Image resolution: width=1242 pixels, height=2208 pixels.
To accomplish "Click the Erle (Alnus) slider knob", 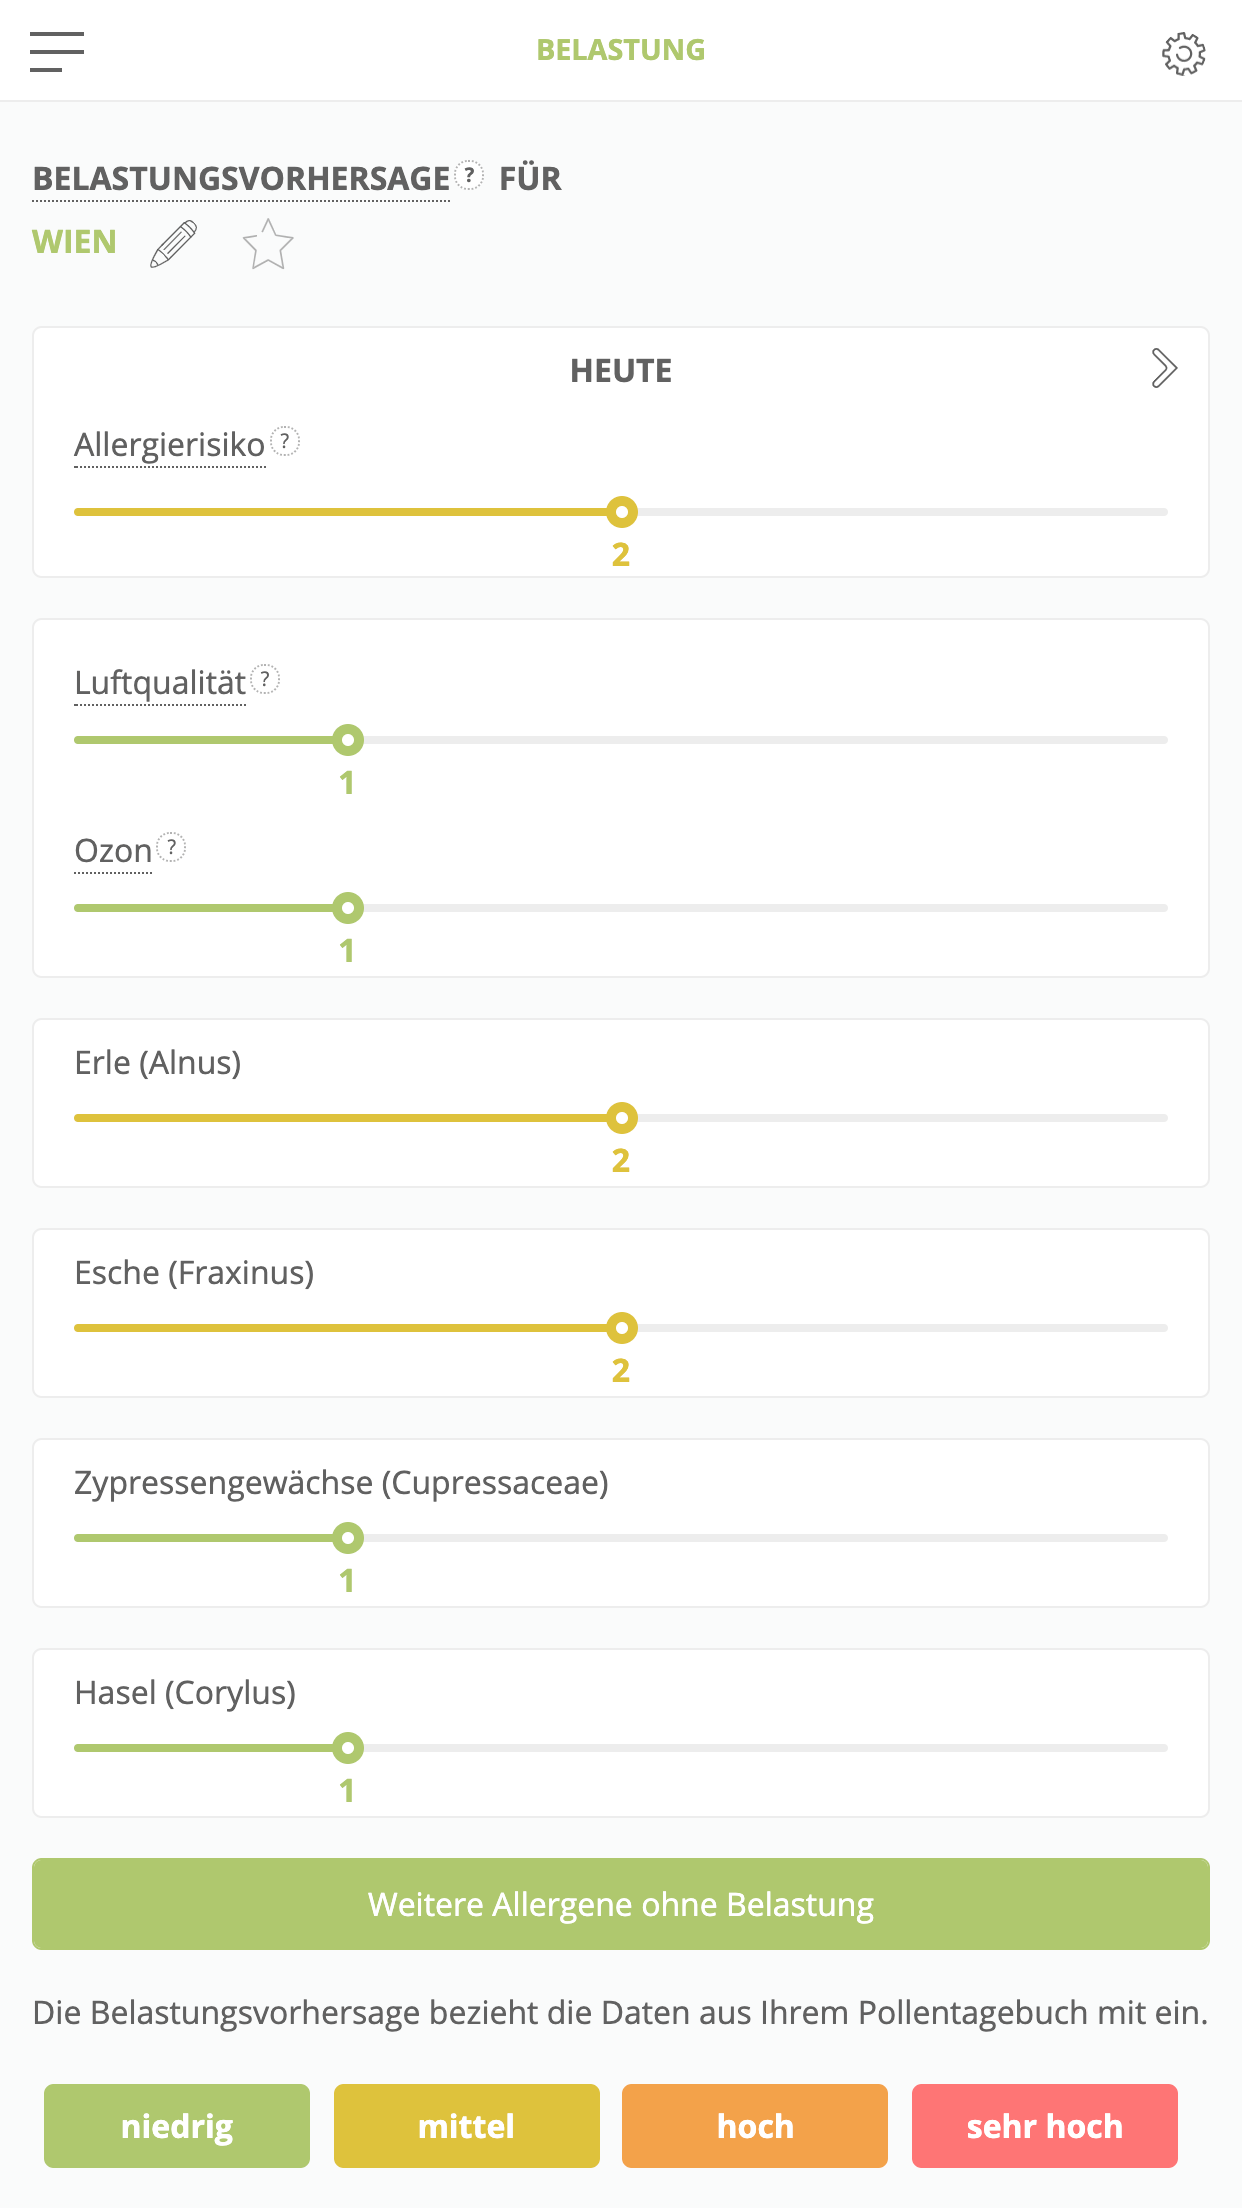I will point(622,1118).
